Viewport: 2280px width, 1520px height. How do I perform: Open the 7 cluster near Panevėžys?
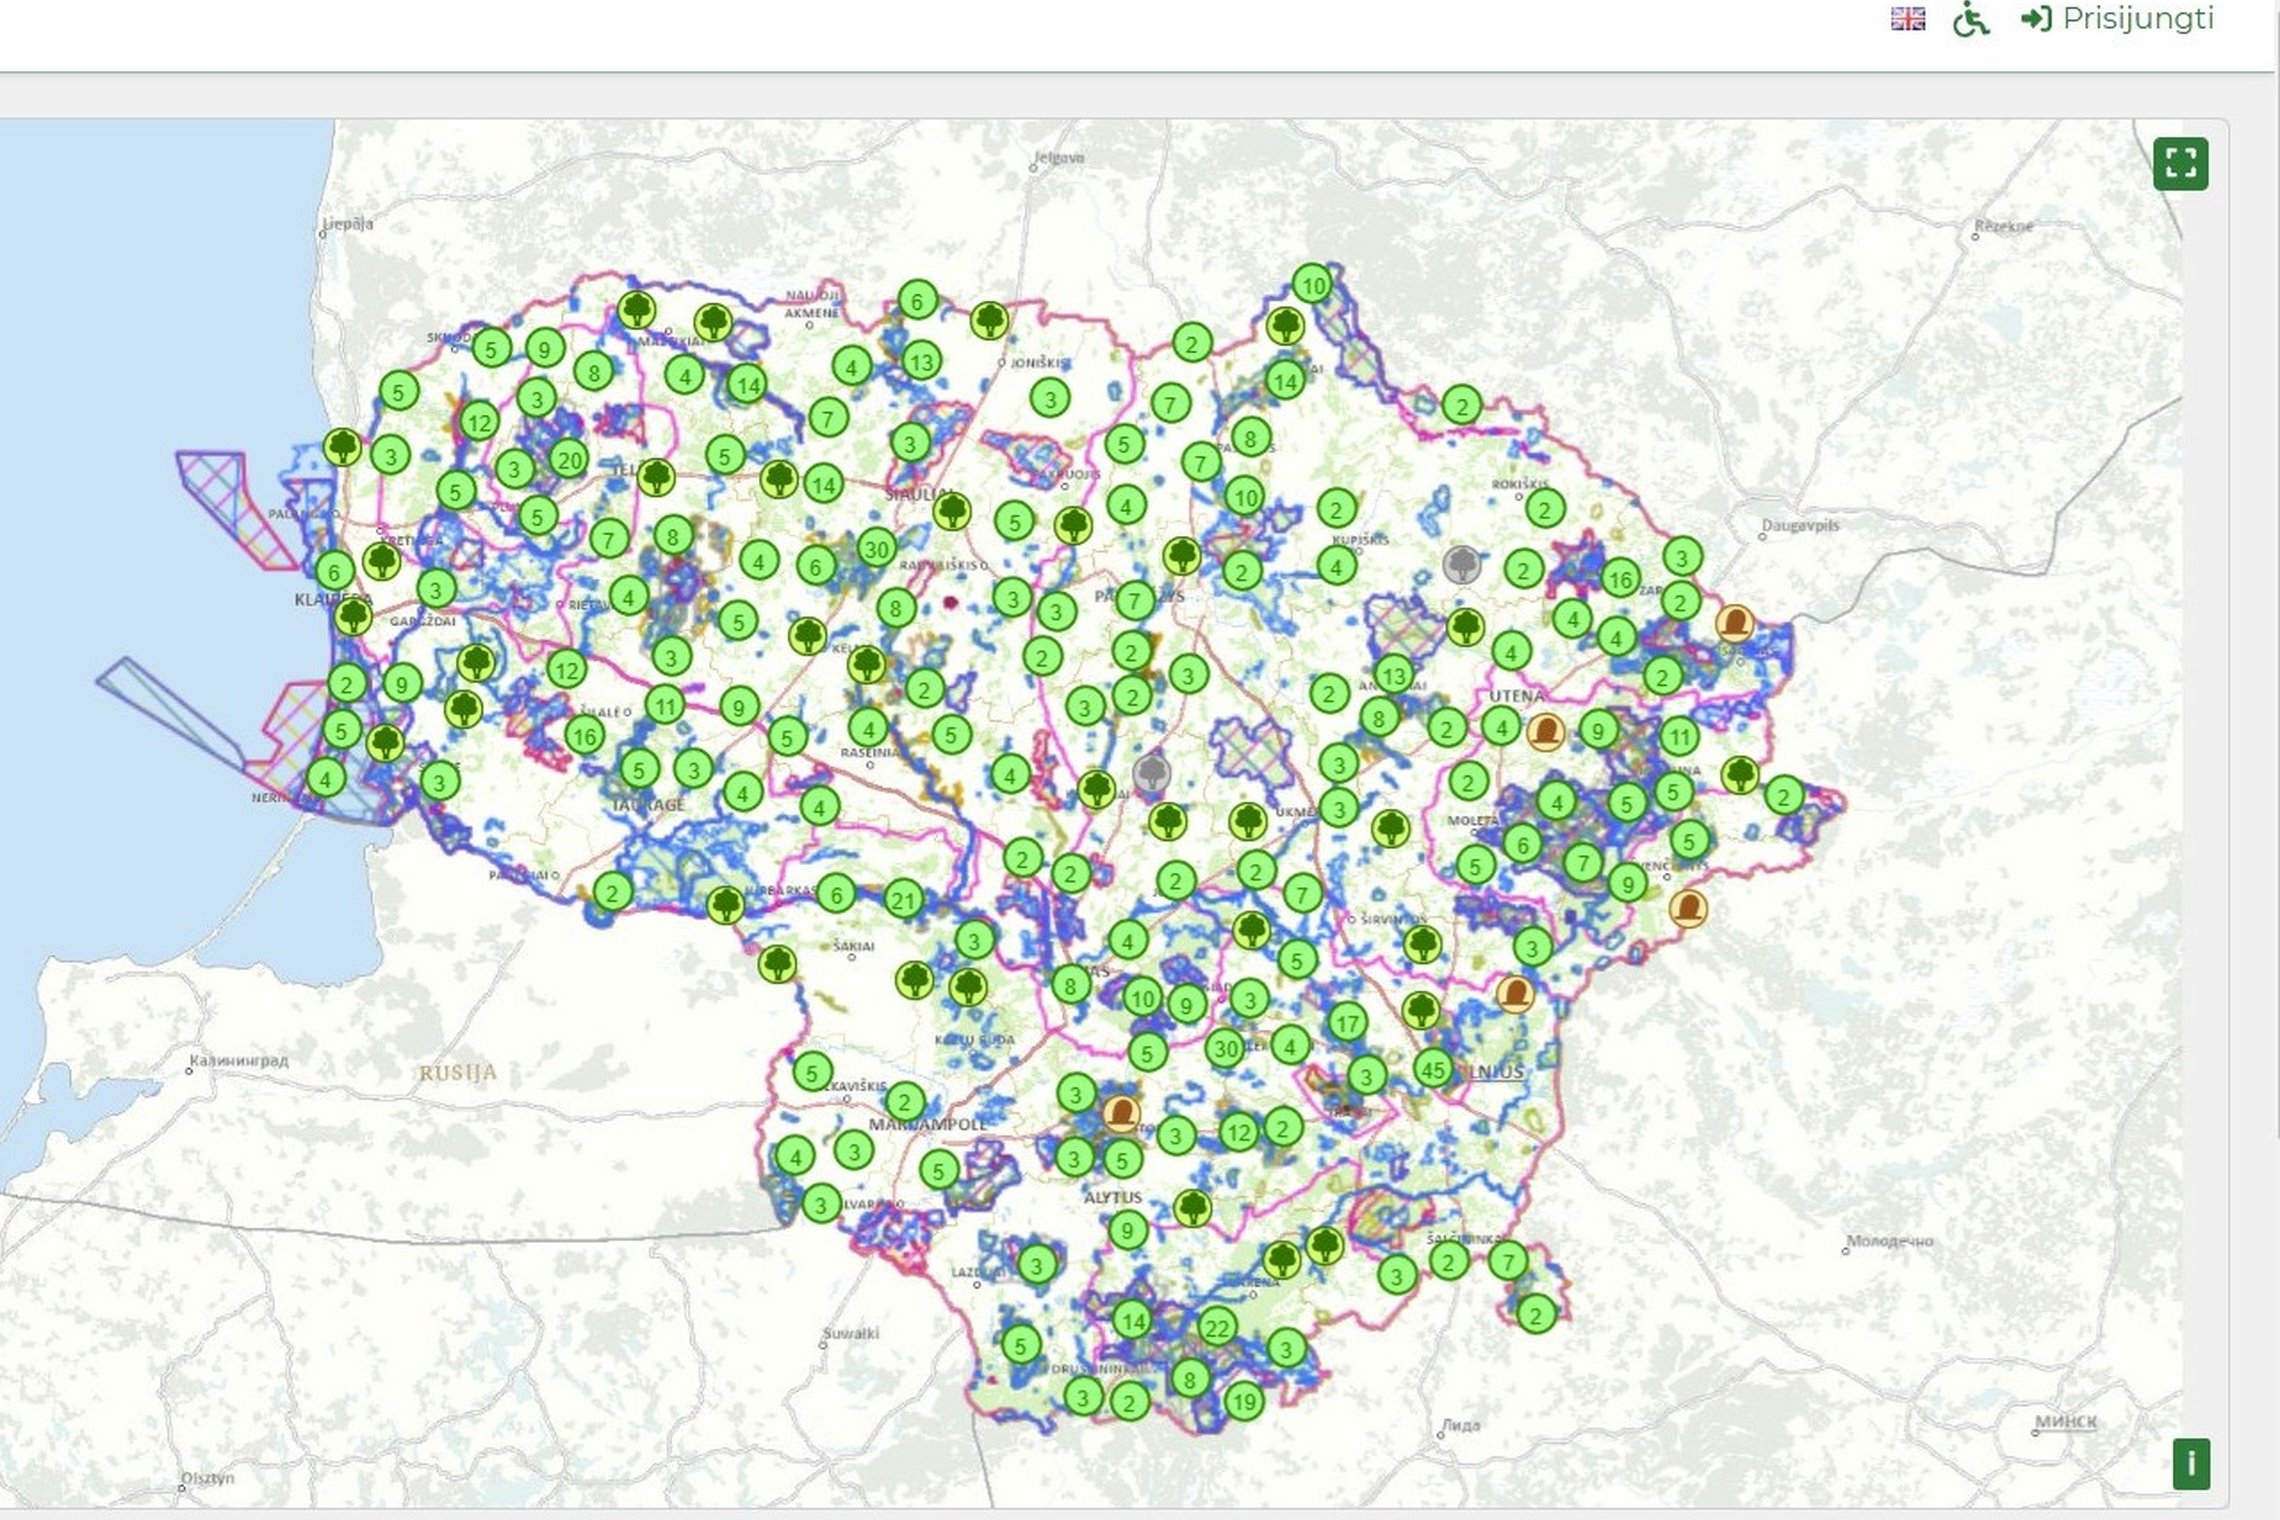click(1134, 600)
